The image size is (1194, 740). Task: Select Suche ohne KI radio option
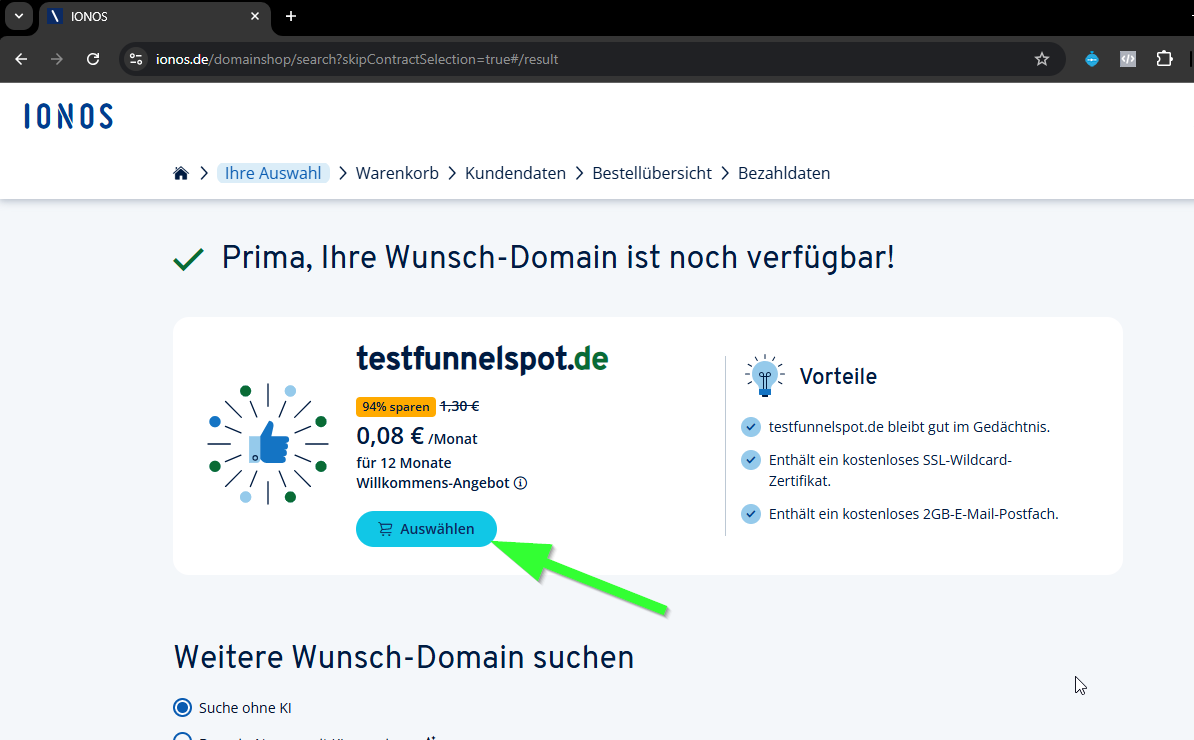182,707
